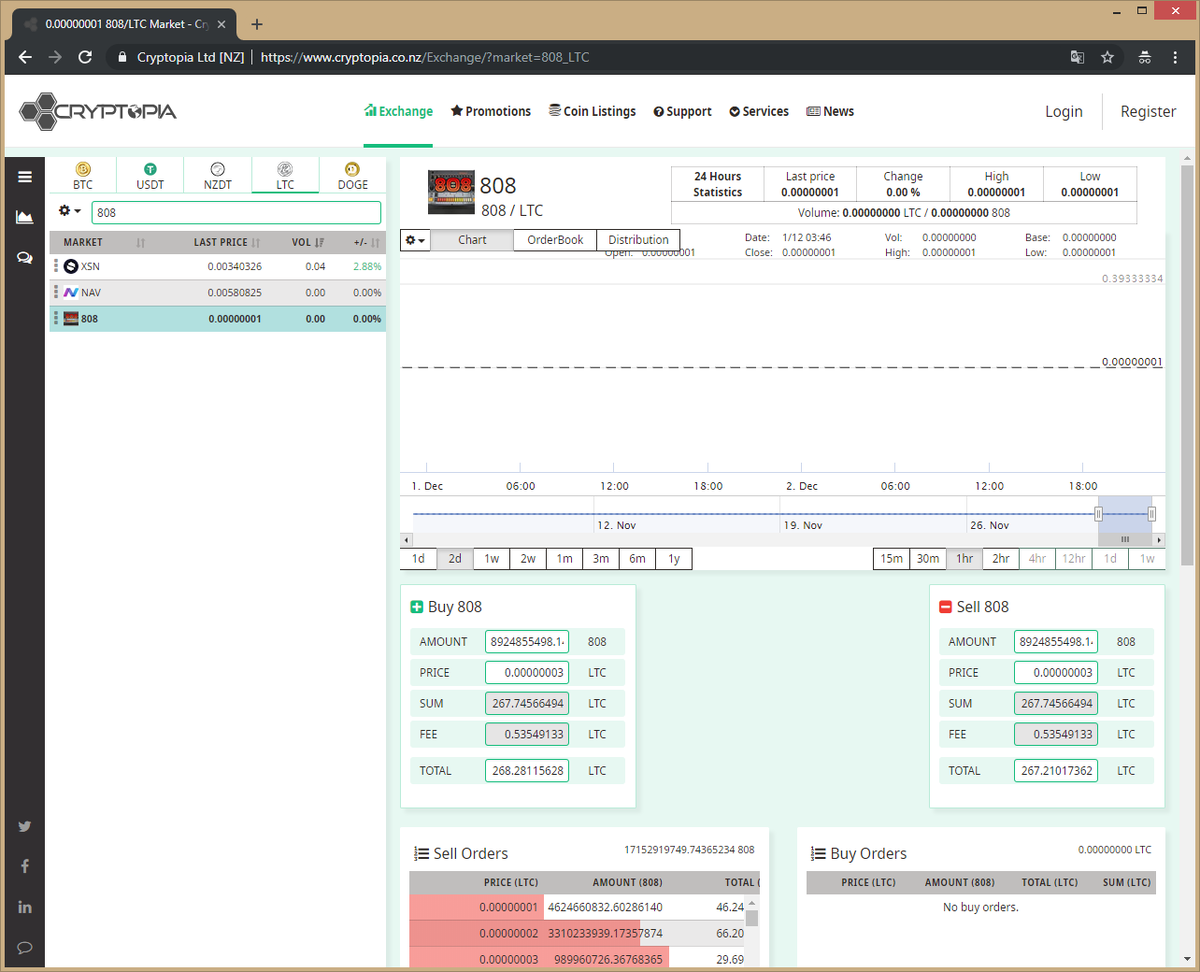Click the Sell 808 total field
1200x972 pixels.
[x=1056, y=771]
